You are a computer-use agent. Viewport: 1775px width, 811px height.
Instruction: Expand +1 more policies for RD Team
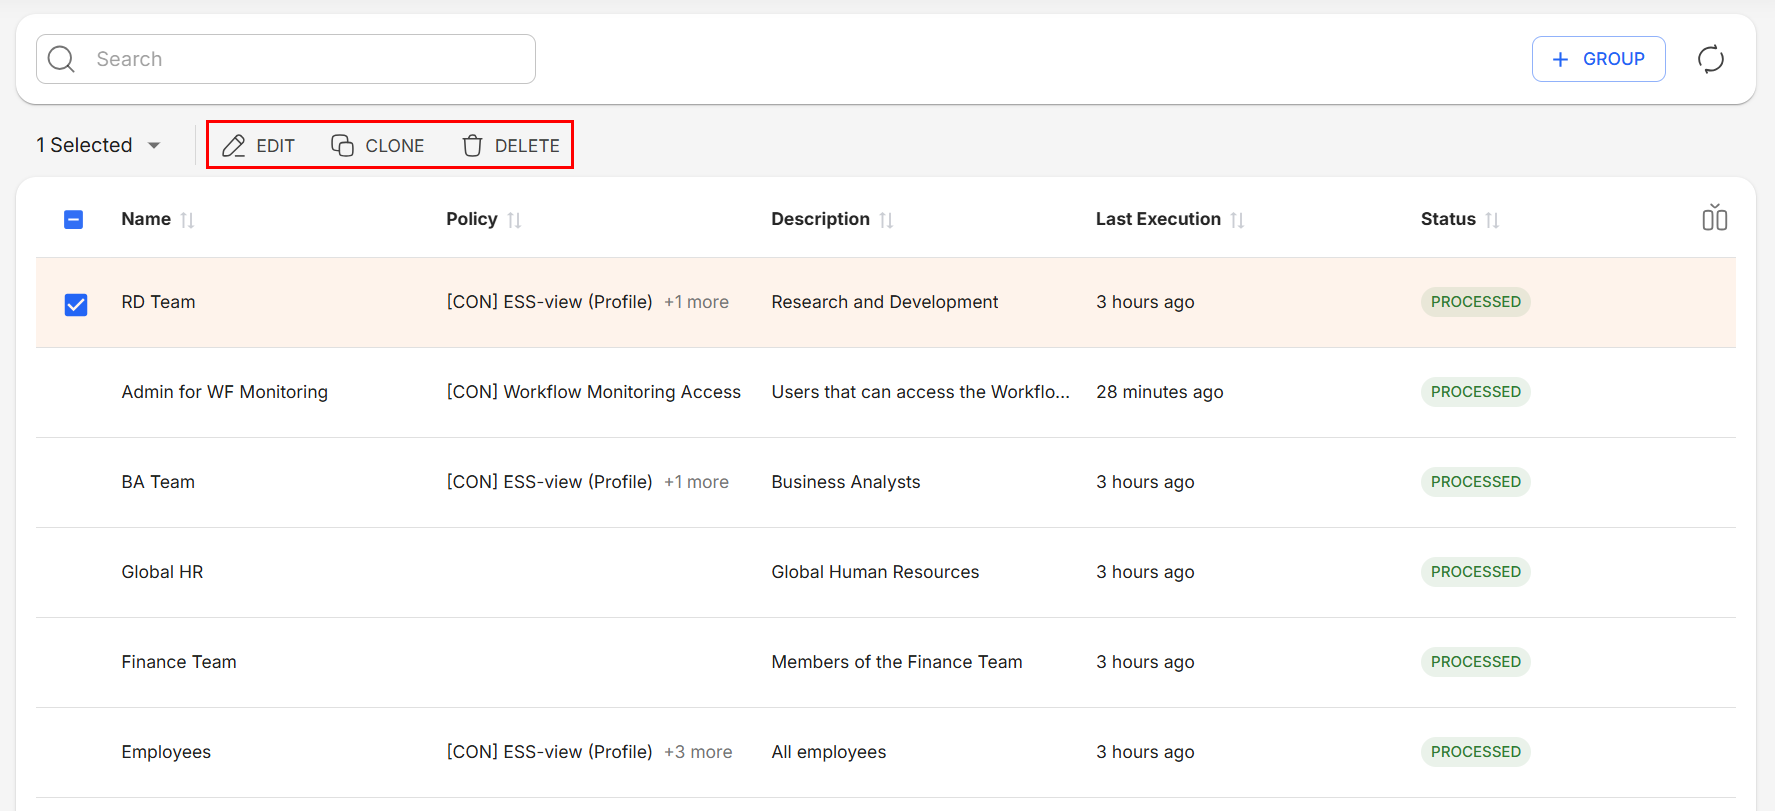coord(696,302)
